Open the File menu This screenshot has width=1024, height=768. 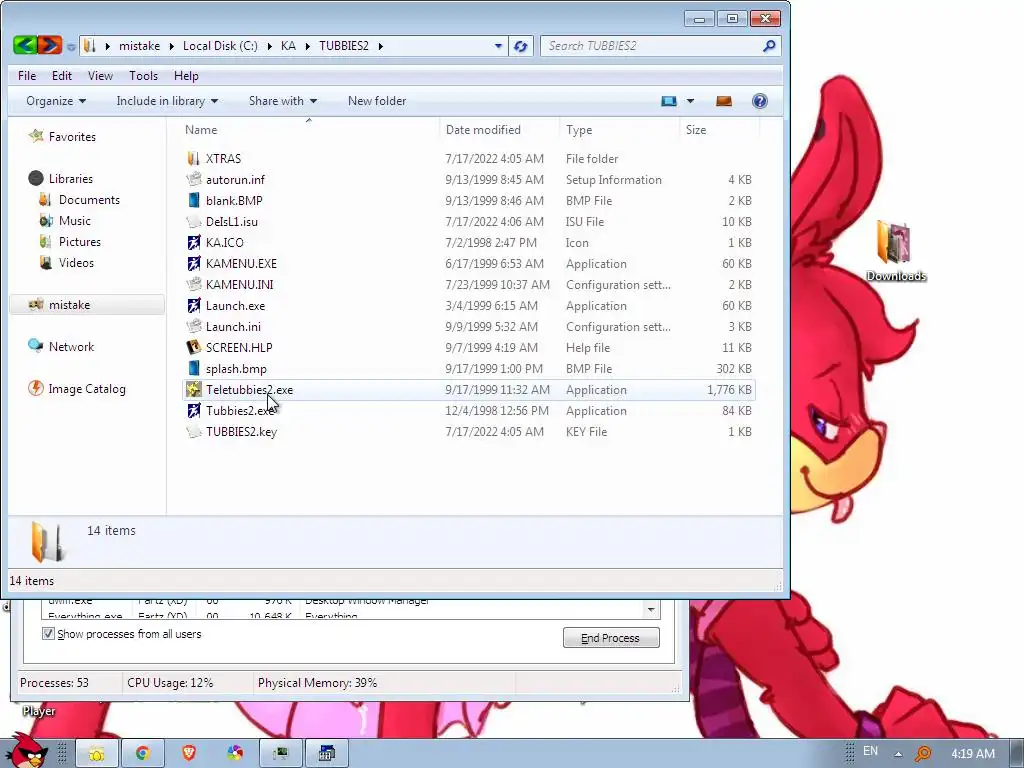(27, 76)
